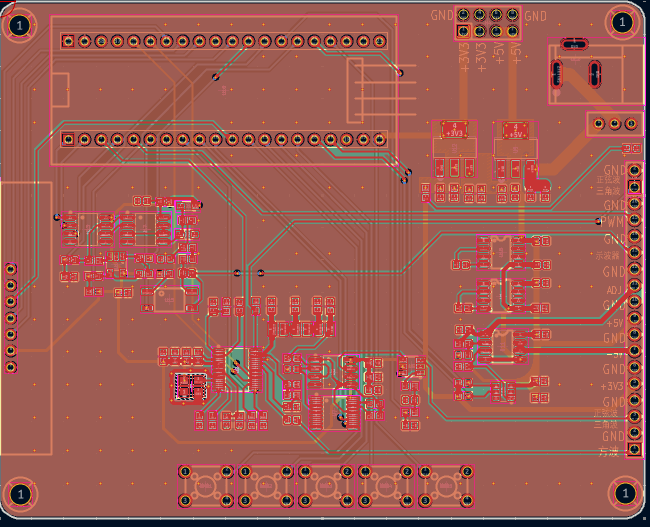Select the square first pad of the module's bottom pin row
The image size is (650, 527).
coord(68,139)
